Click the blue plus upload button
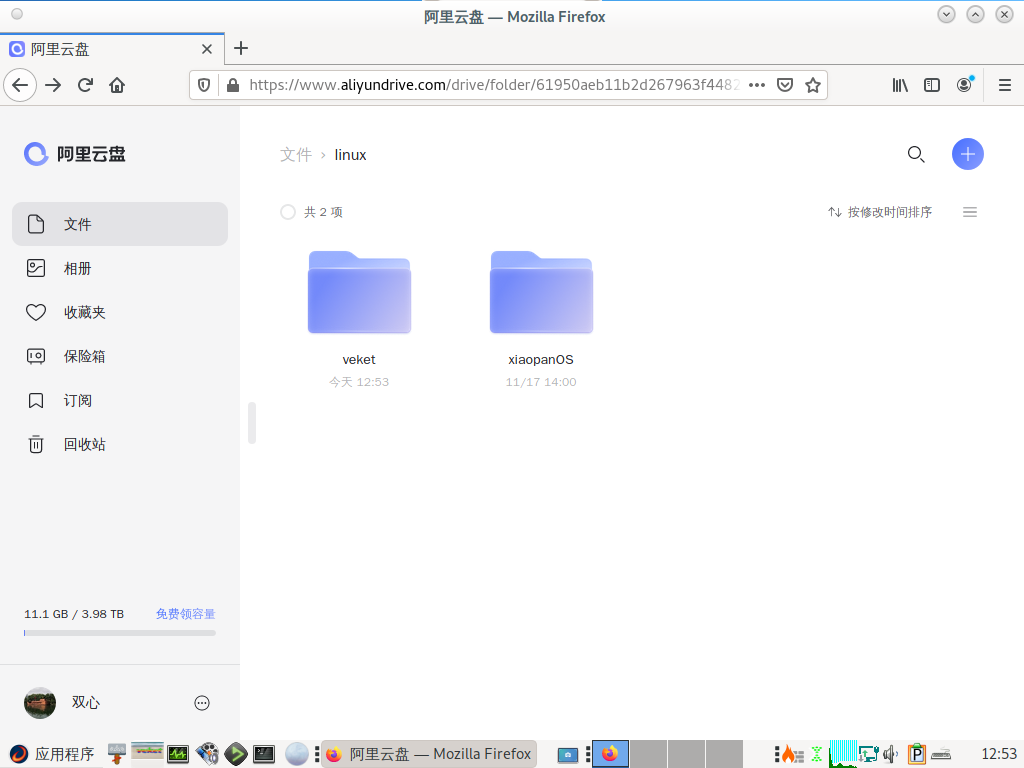The image size is (1024, 768). (968, 154)
